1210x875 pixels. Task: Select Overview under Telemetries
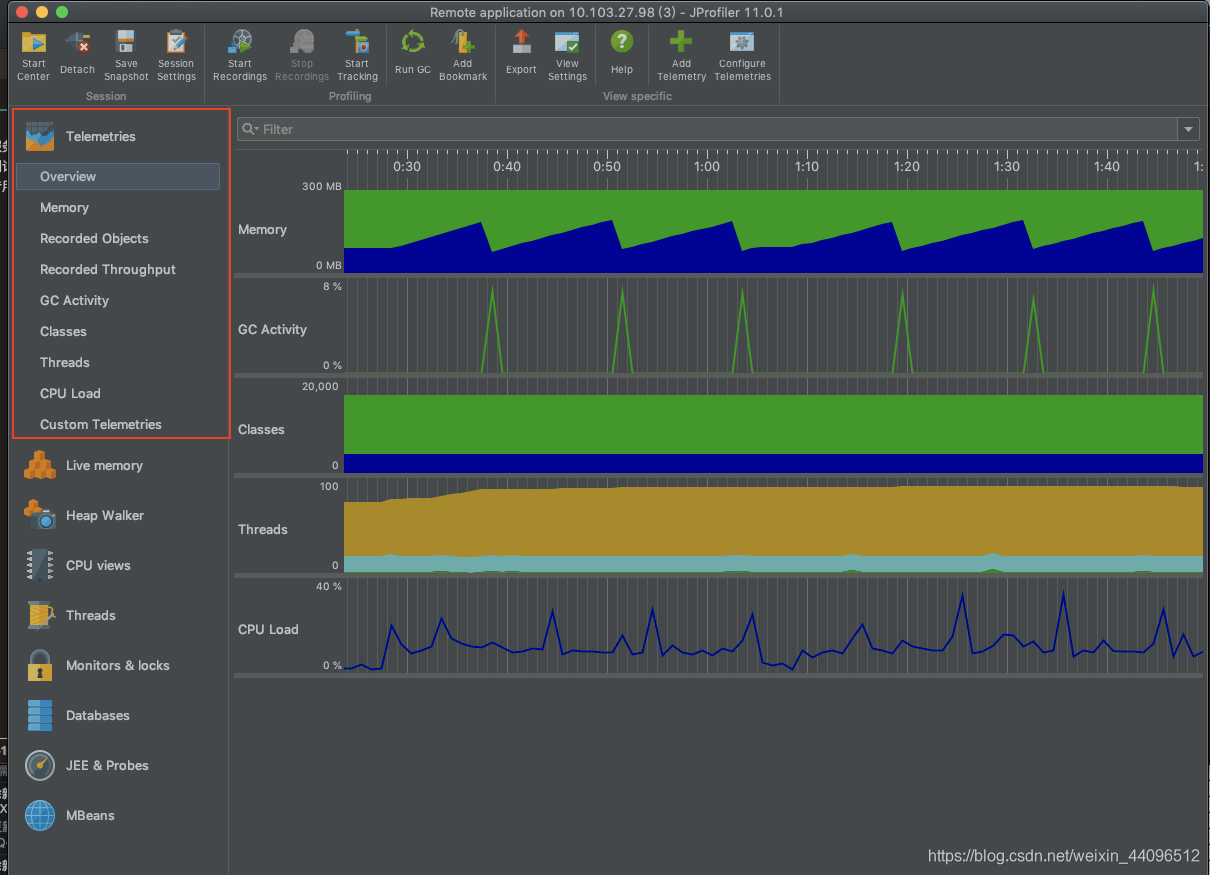click(x=118, y=176)
